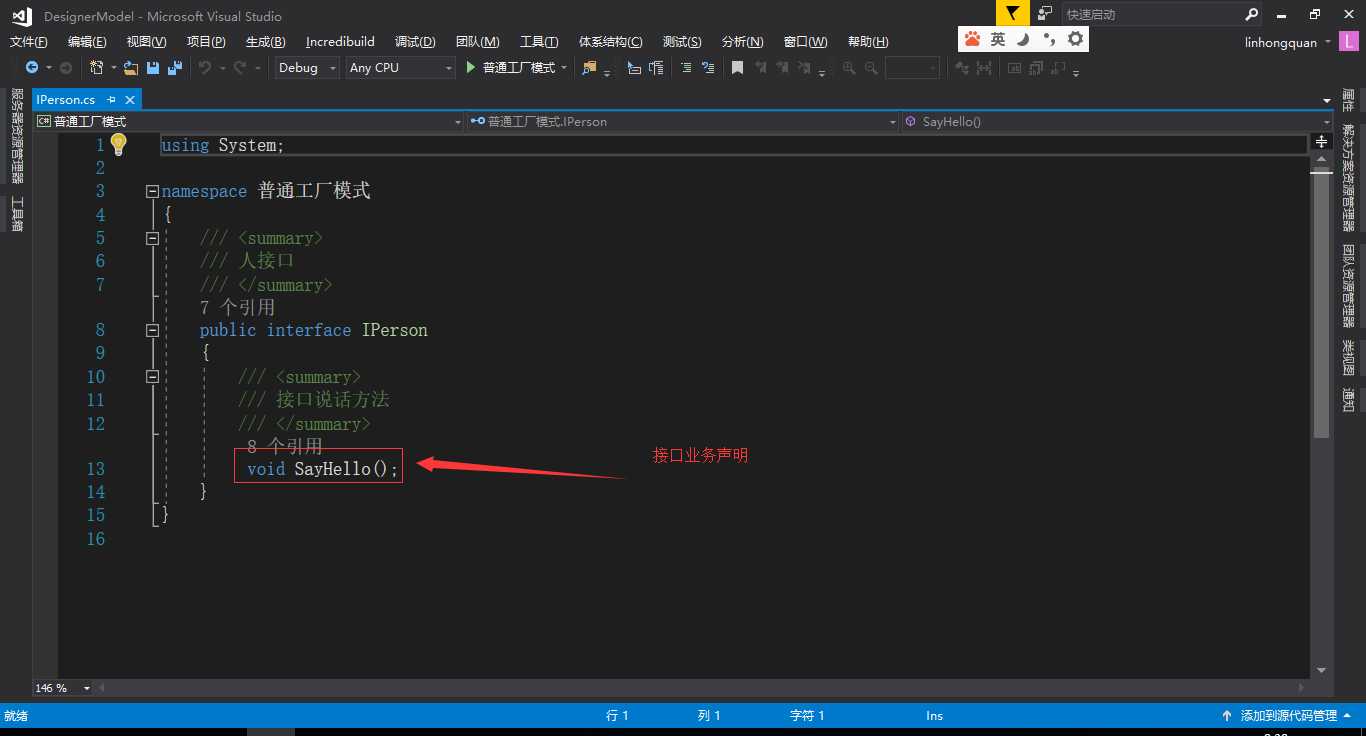Open the startup project dropdown arrow

564,67
